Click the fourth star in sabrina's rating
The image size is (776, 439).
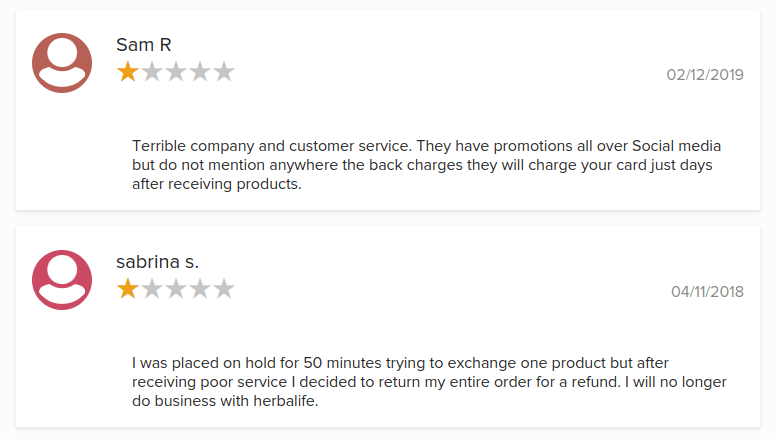pyautogui.click(x=200, y=289)
